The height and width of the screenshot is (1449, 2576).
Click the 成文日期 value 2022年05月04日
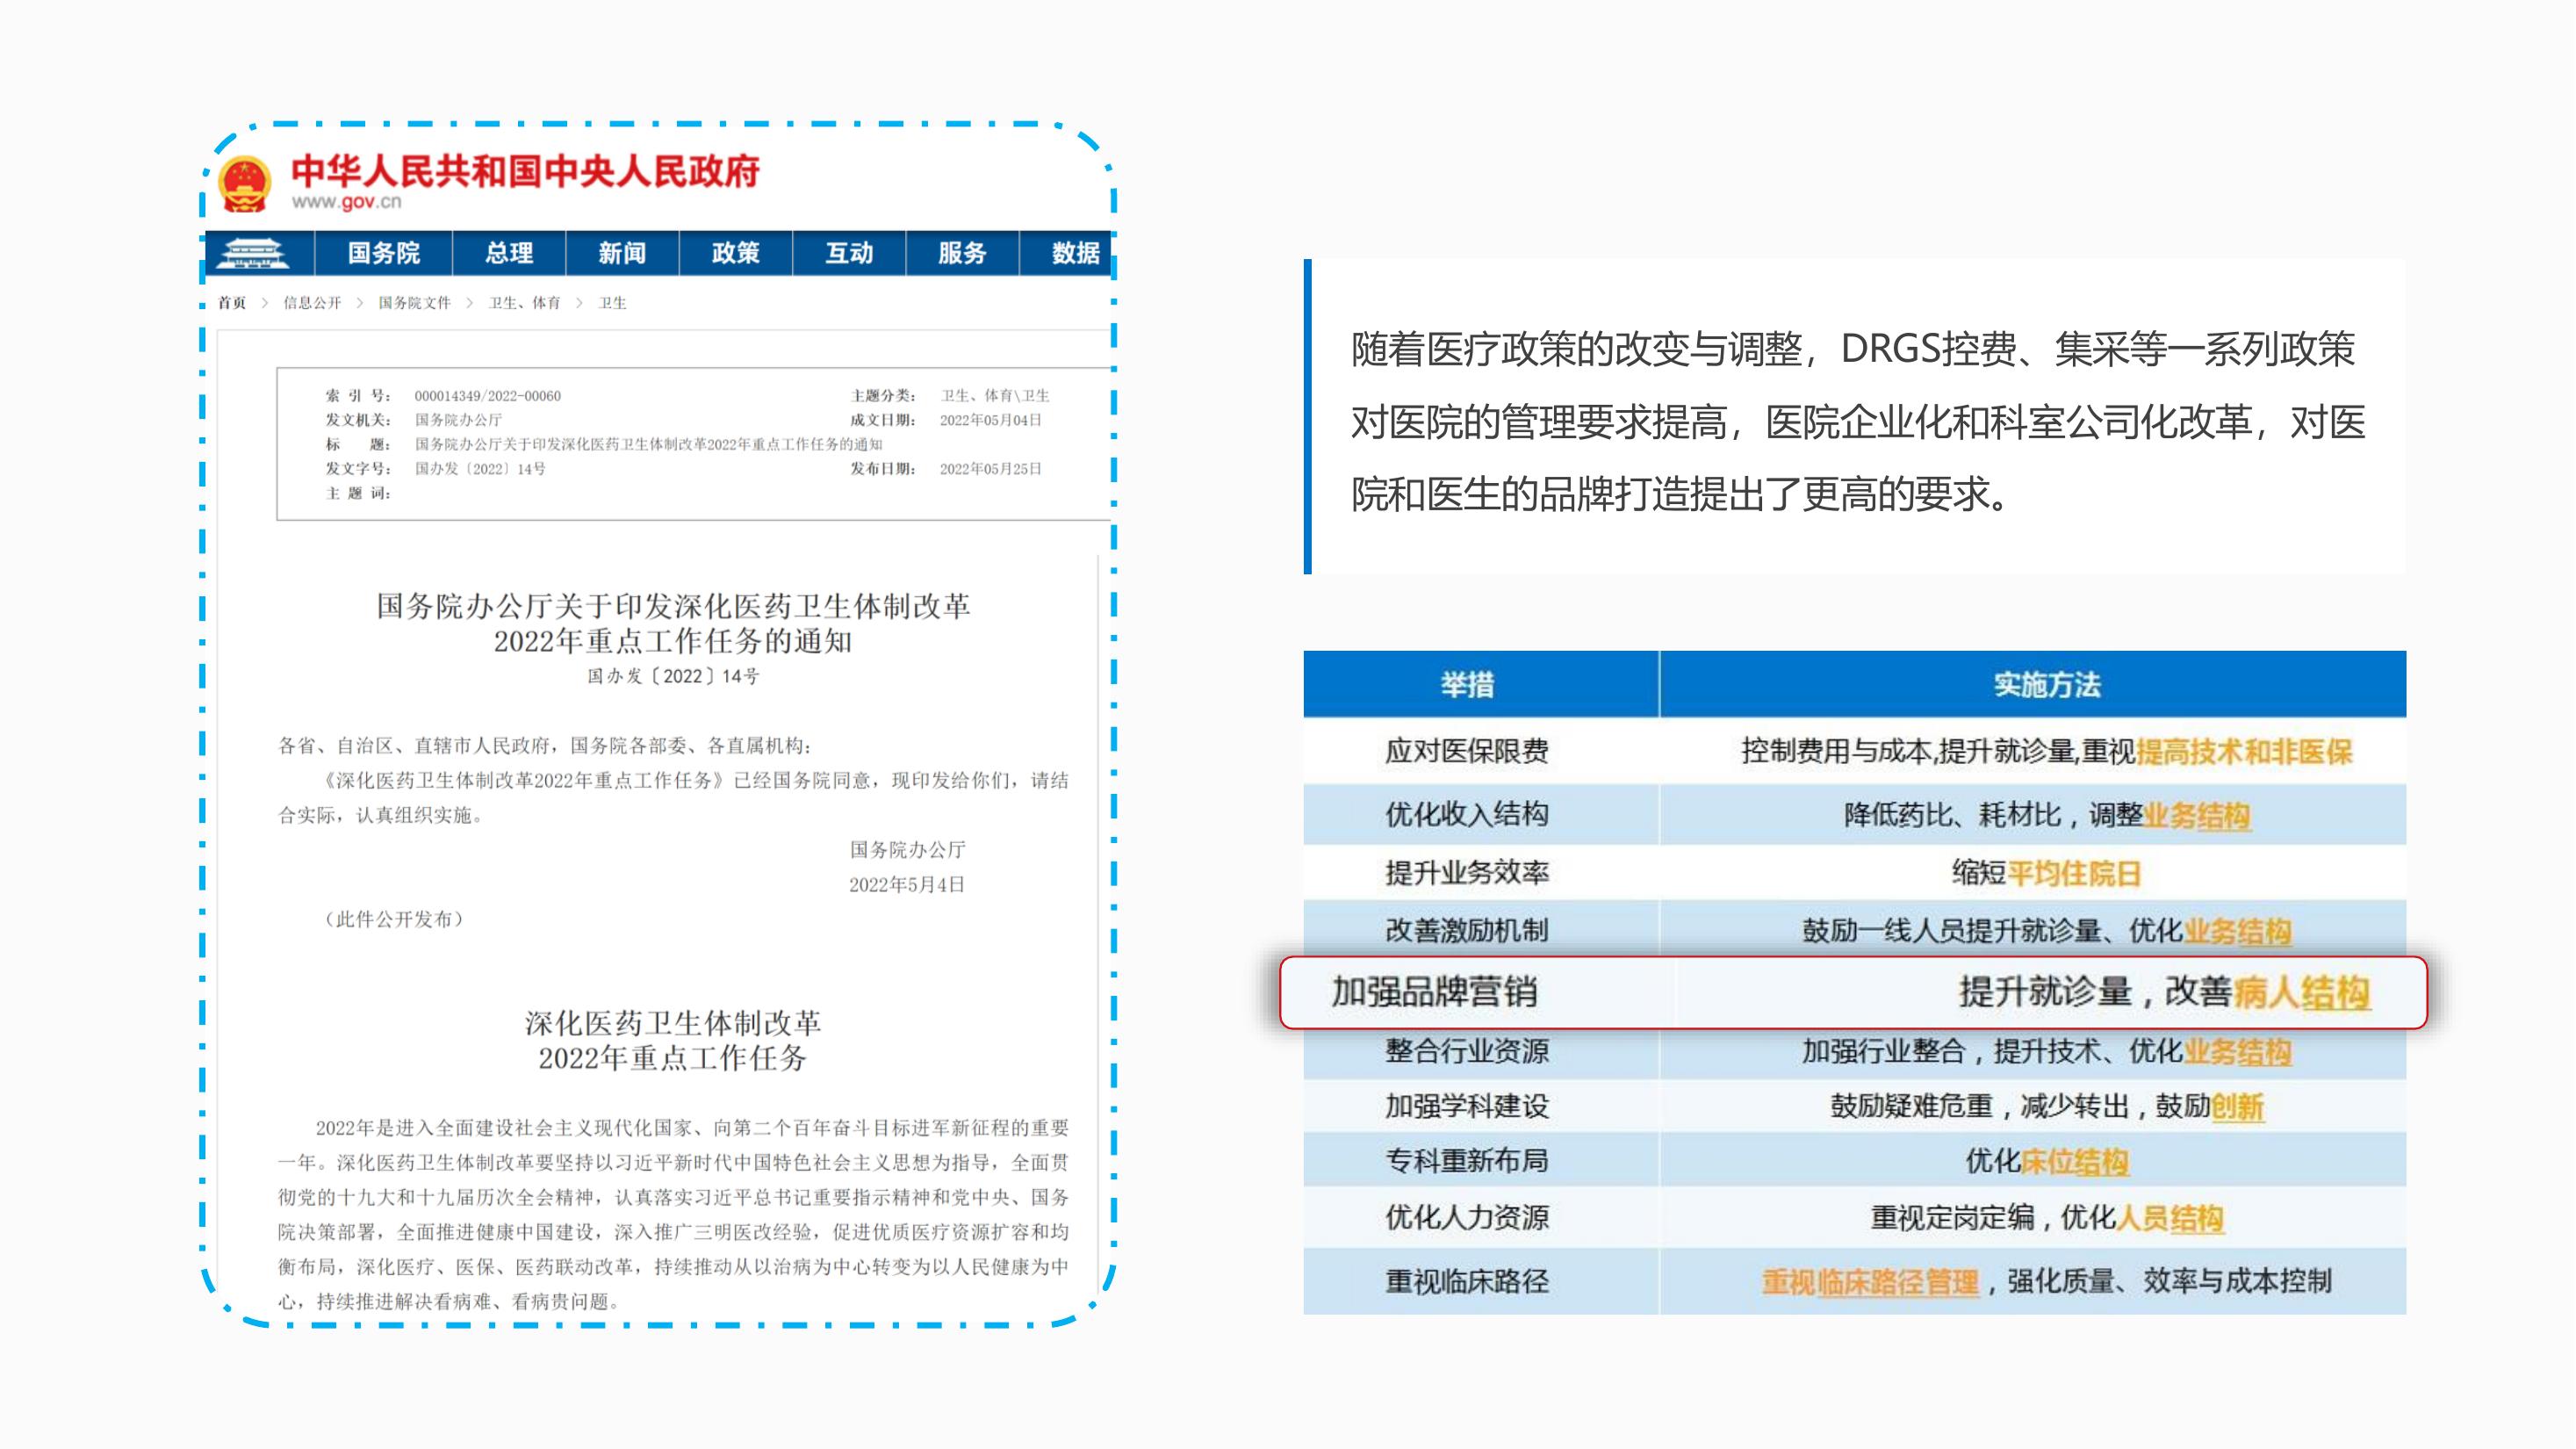[990, 420]
